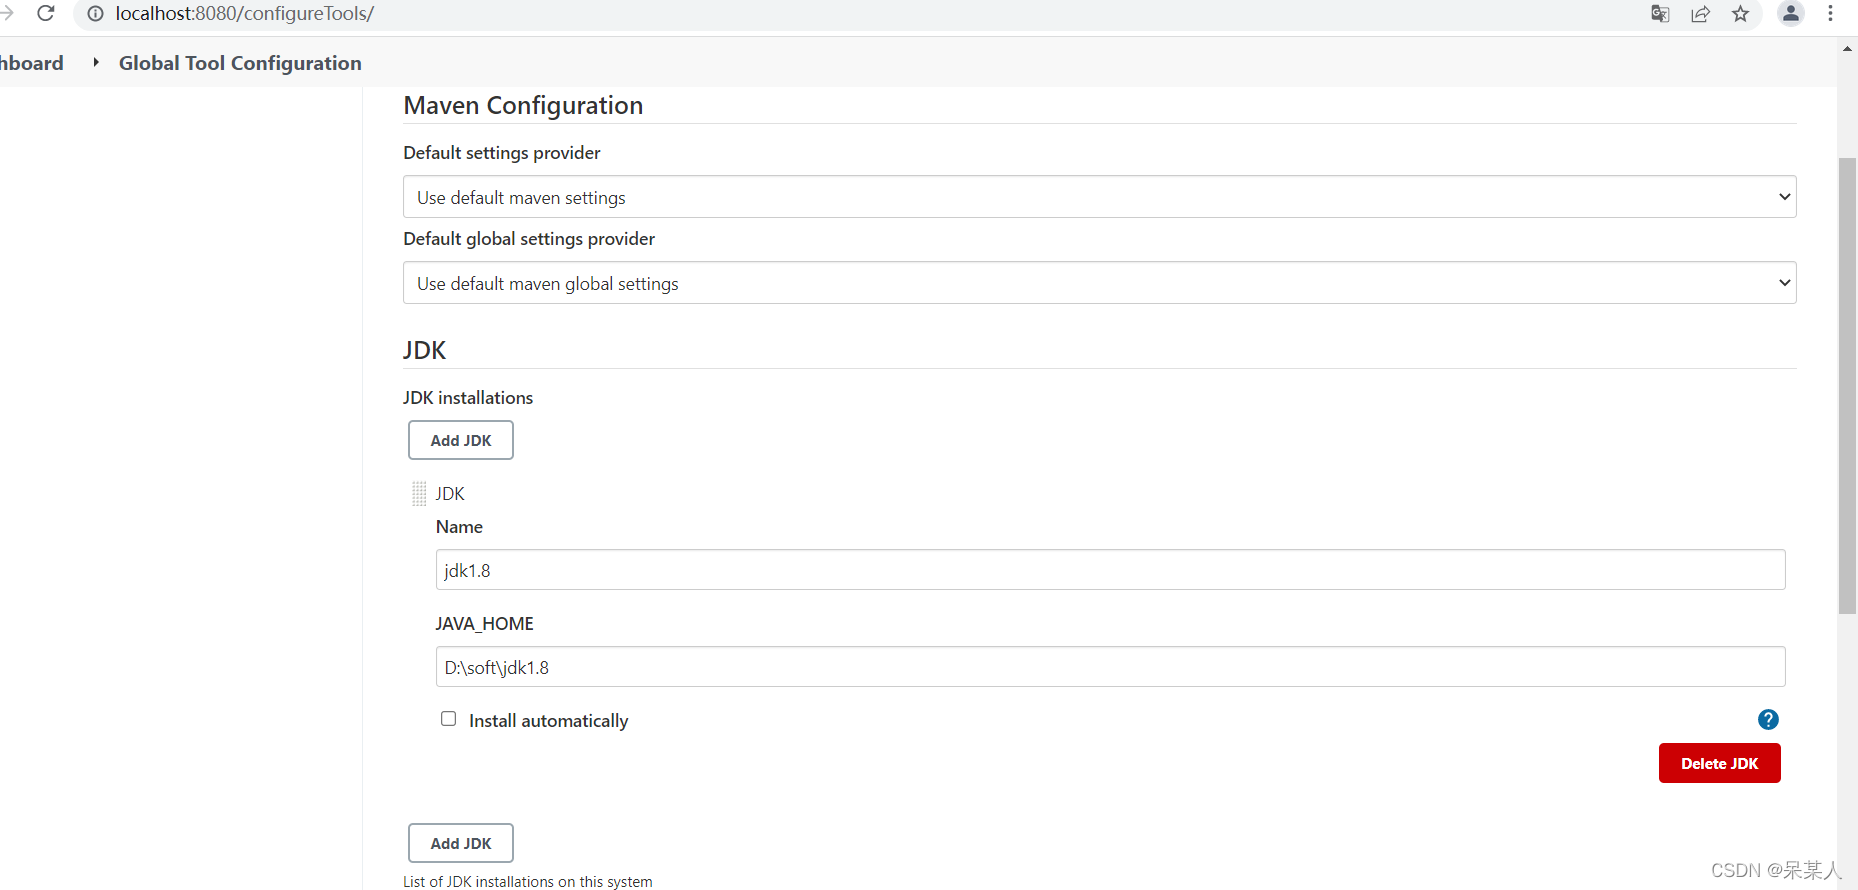Click the site information icon in address bar
The image size is (1858, 890).
click(x=96, y=14)
